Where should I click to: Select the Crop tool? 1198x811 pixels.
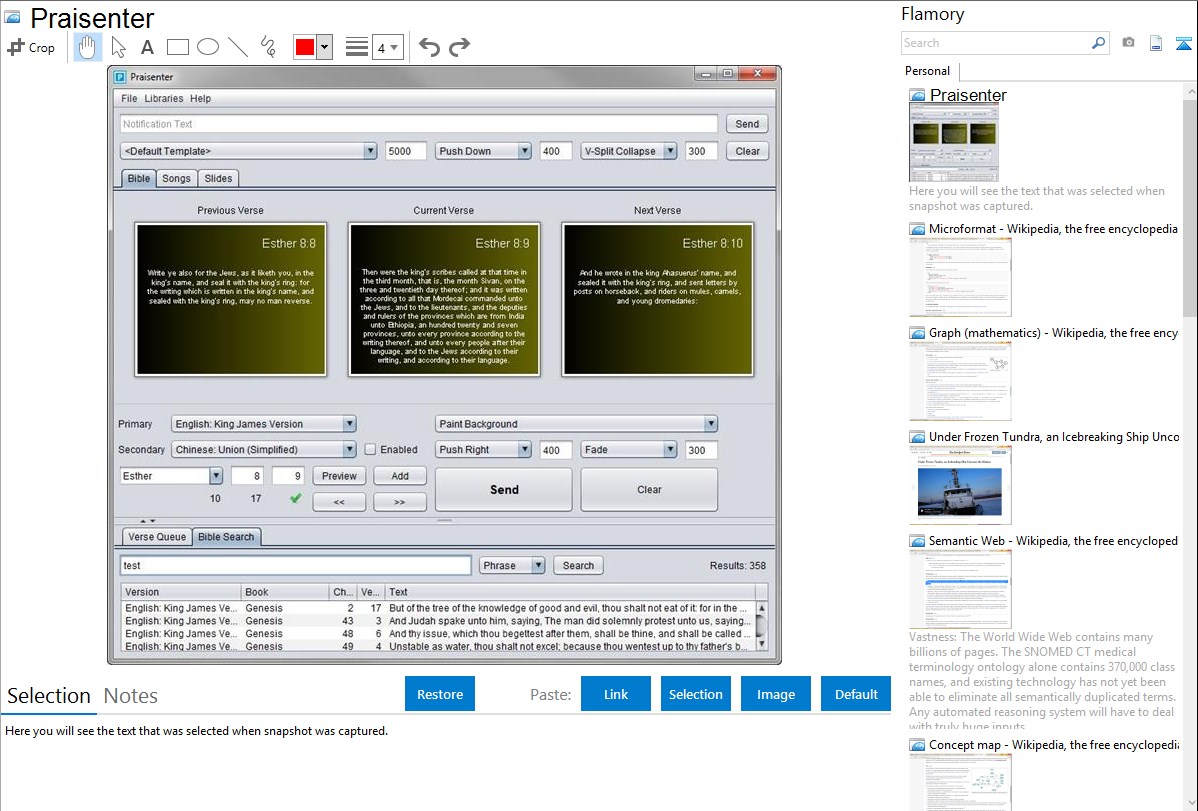tap(31, 47)
